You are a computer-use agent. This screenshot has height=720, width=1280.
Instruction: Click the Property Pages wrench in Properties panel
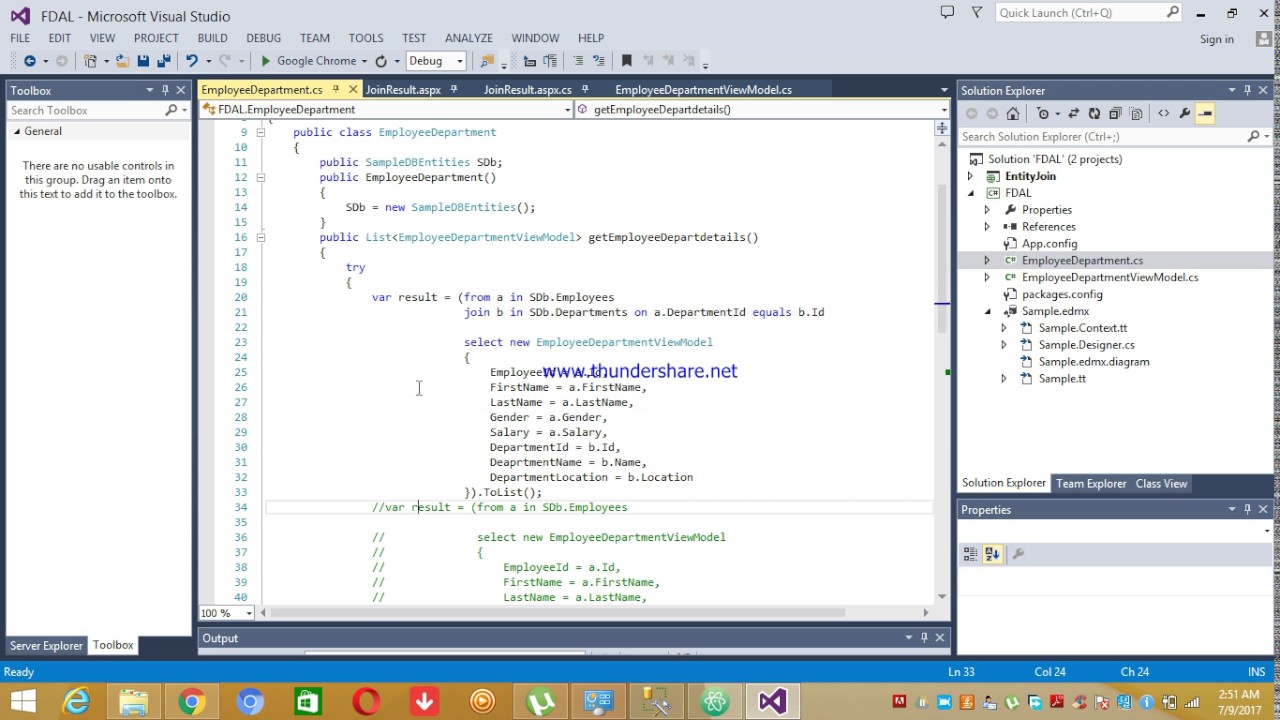coord(1018,554)
